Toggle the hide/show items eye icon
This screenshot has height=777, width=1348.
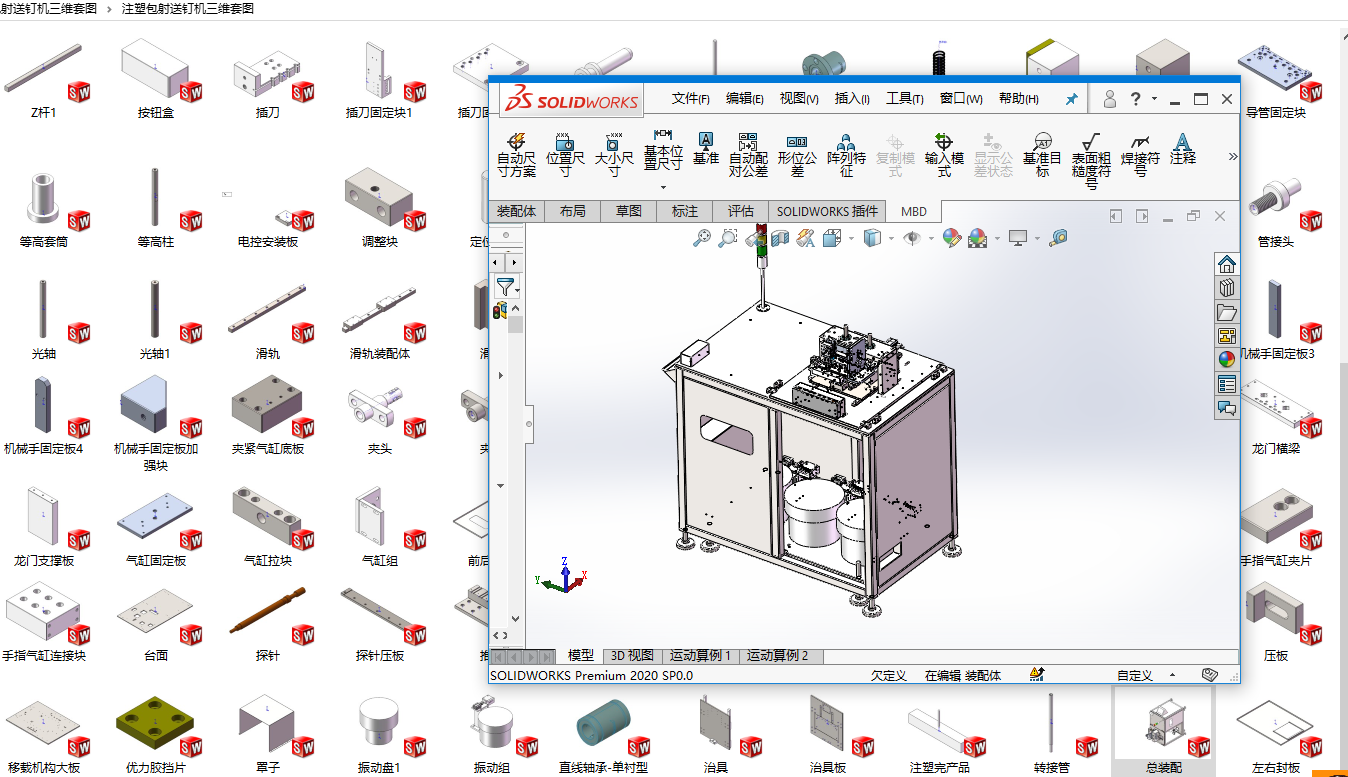[x=911, y=238]
